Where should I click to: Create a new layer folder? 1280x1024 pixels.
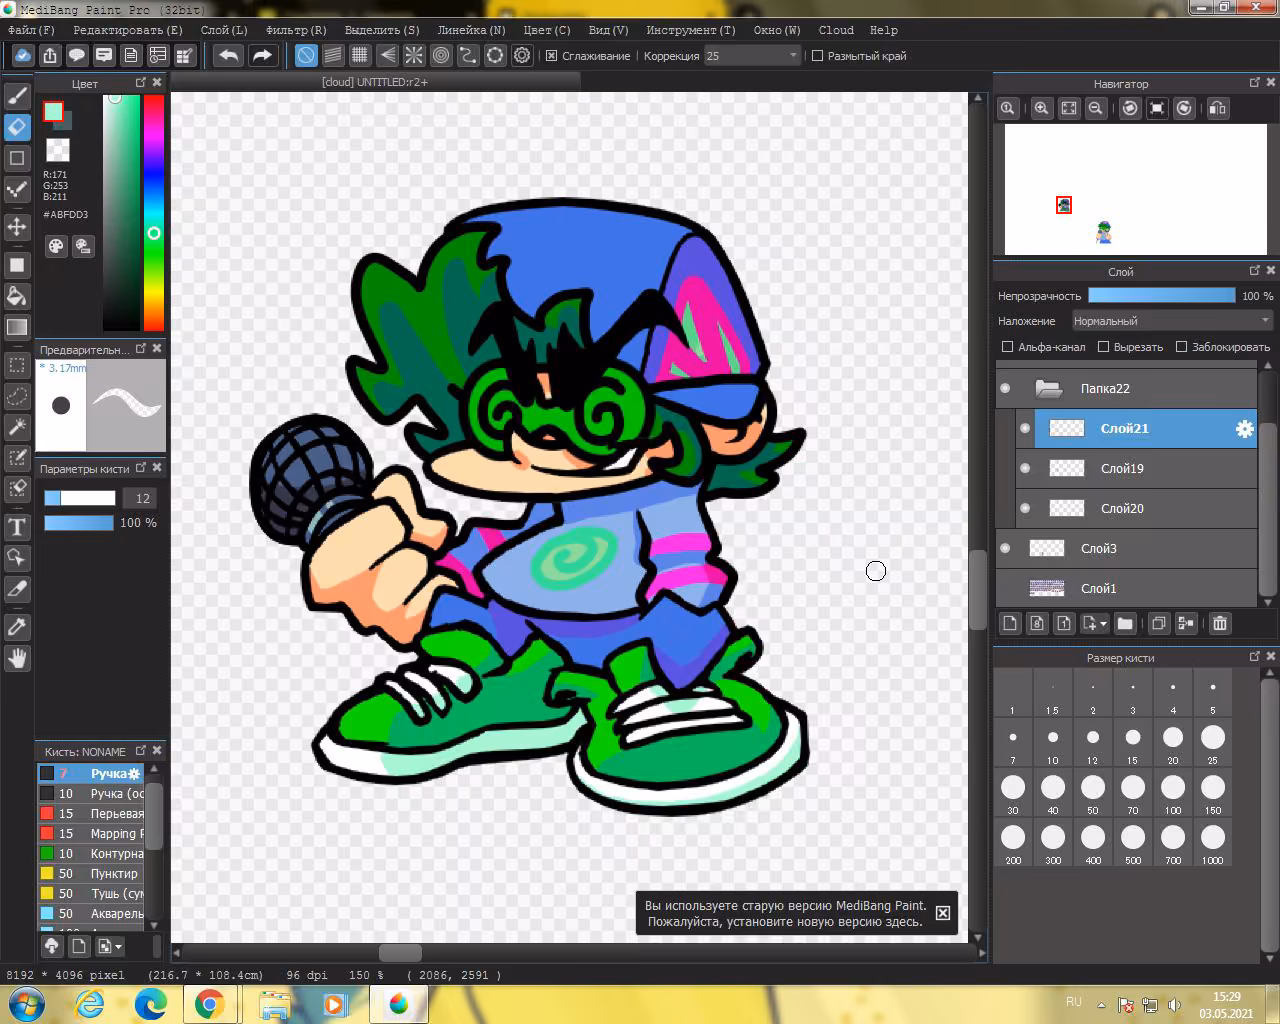pyautogui.click(x=1125, y=624)
